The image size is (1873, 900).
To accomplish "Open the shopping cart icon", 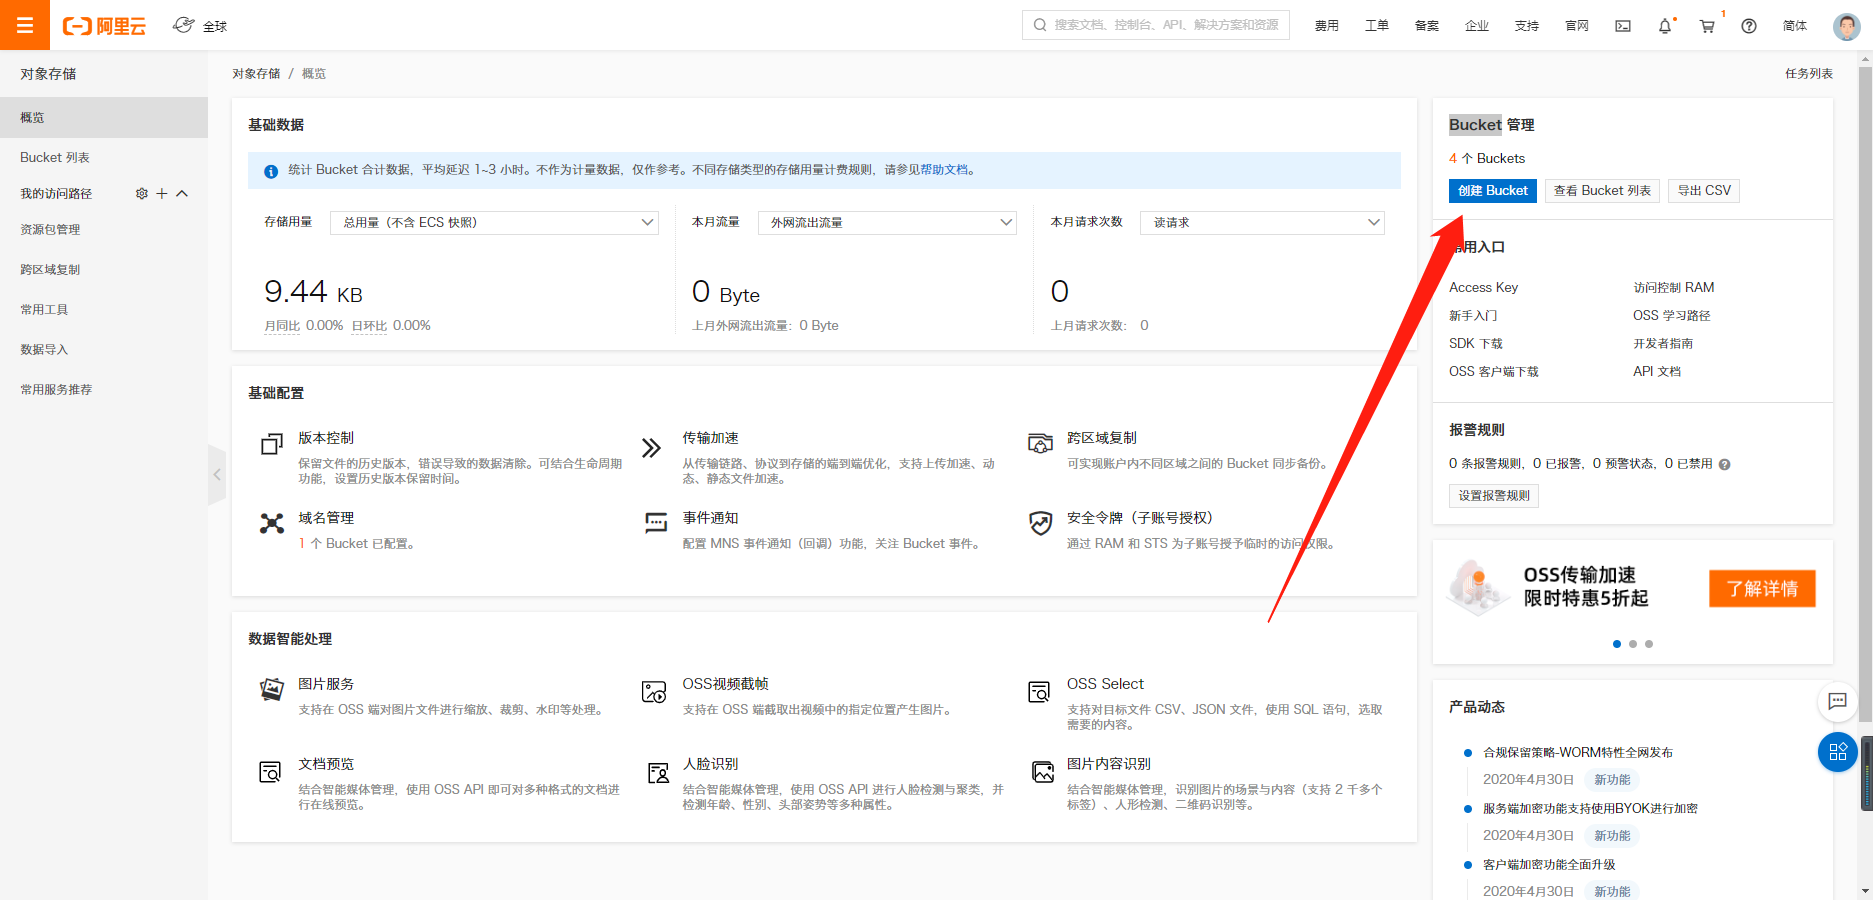I will click(1707, 26).
